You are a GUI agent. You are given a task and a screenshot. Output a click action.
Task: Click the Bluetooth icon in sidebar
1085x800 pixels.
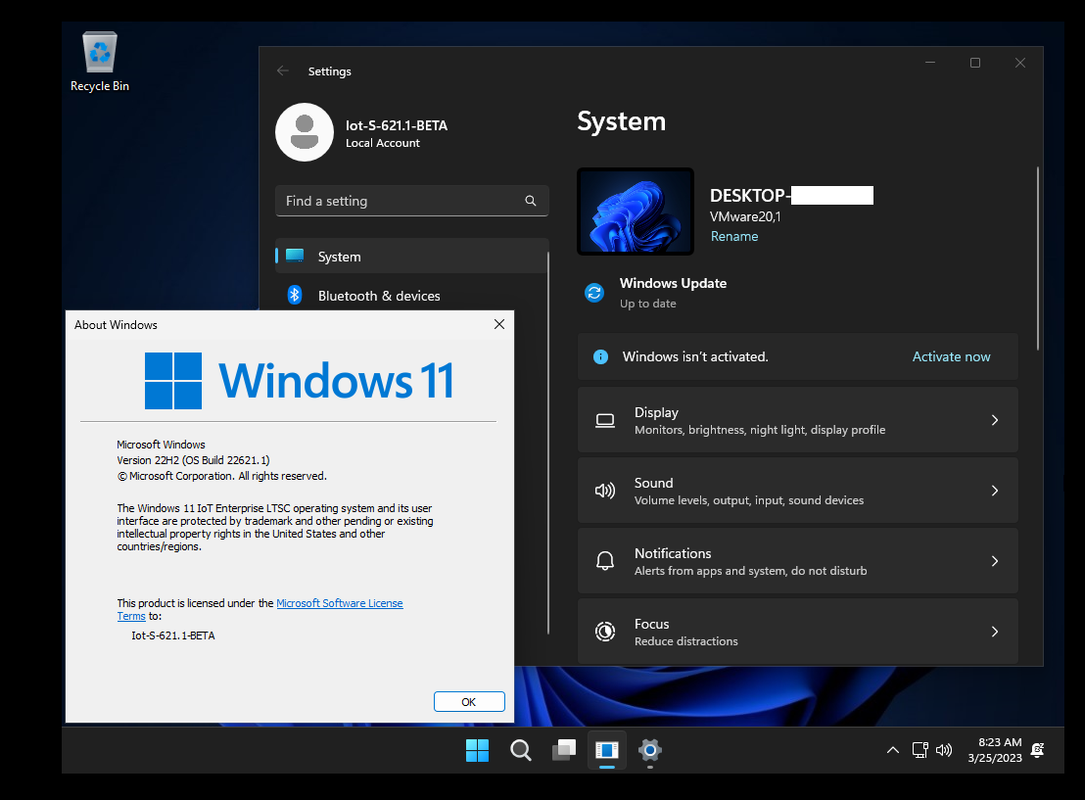click(295, 295)
